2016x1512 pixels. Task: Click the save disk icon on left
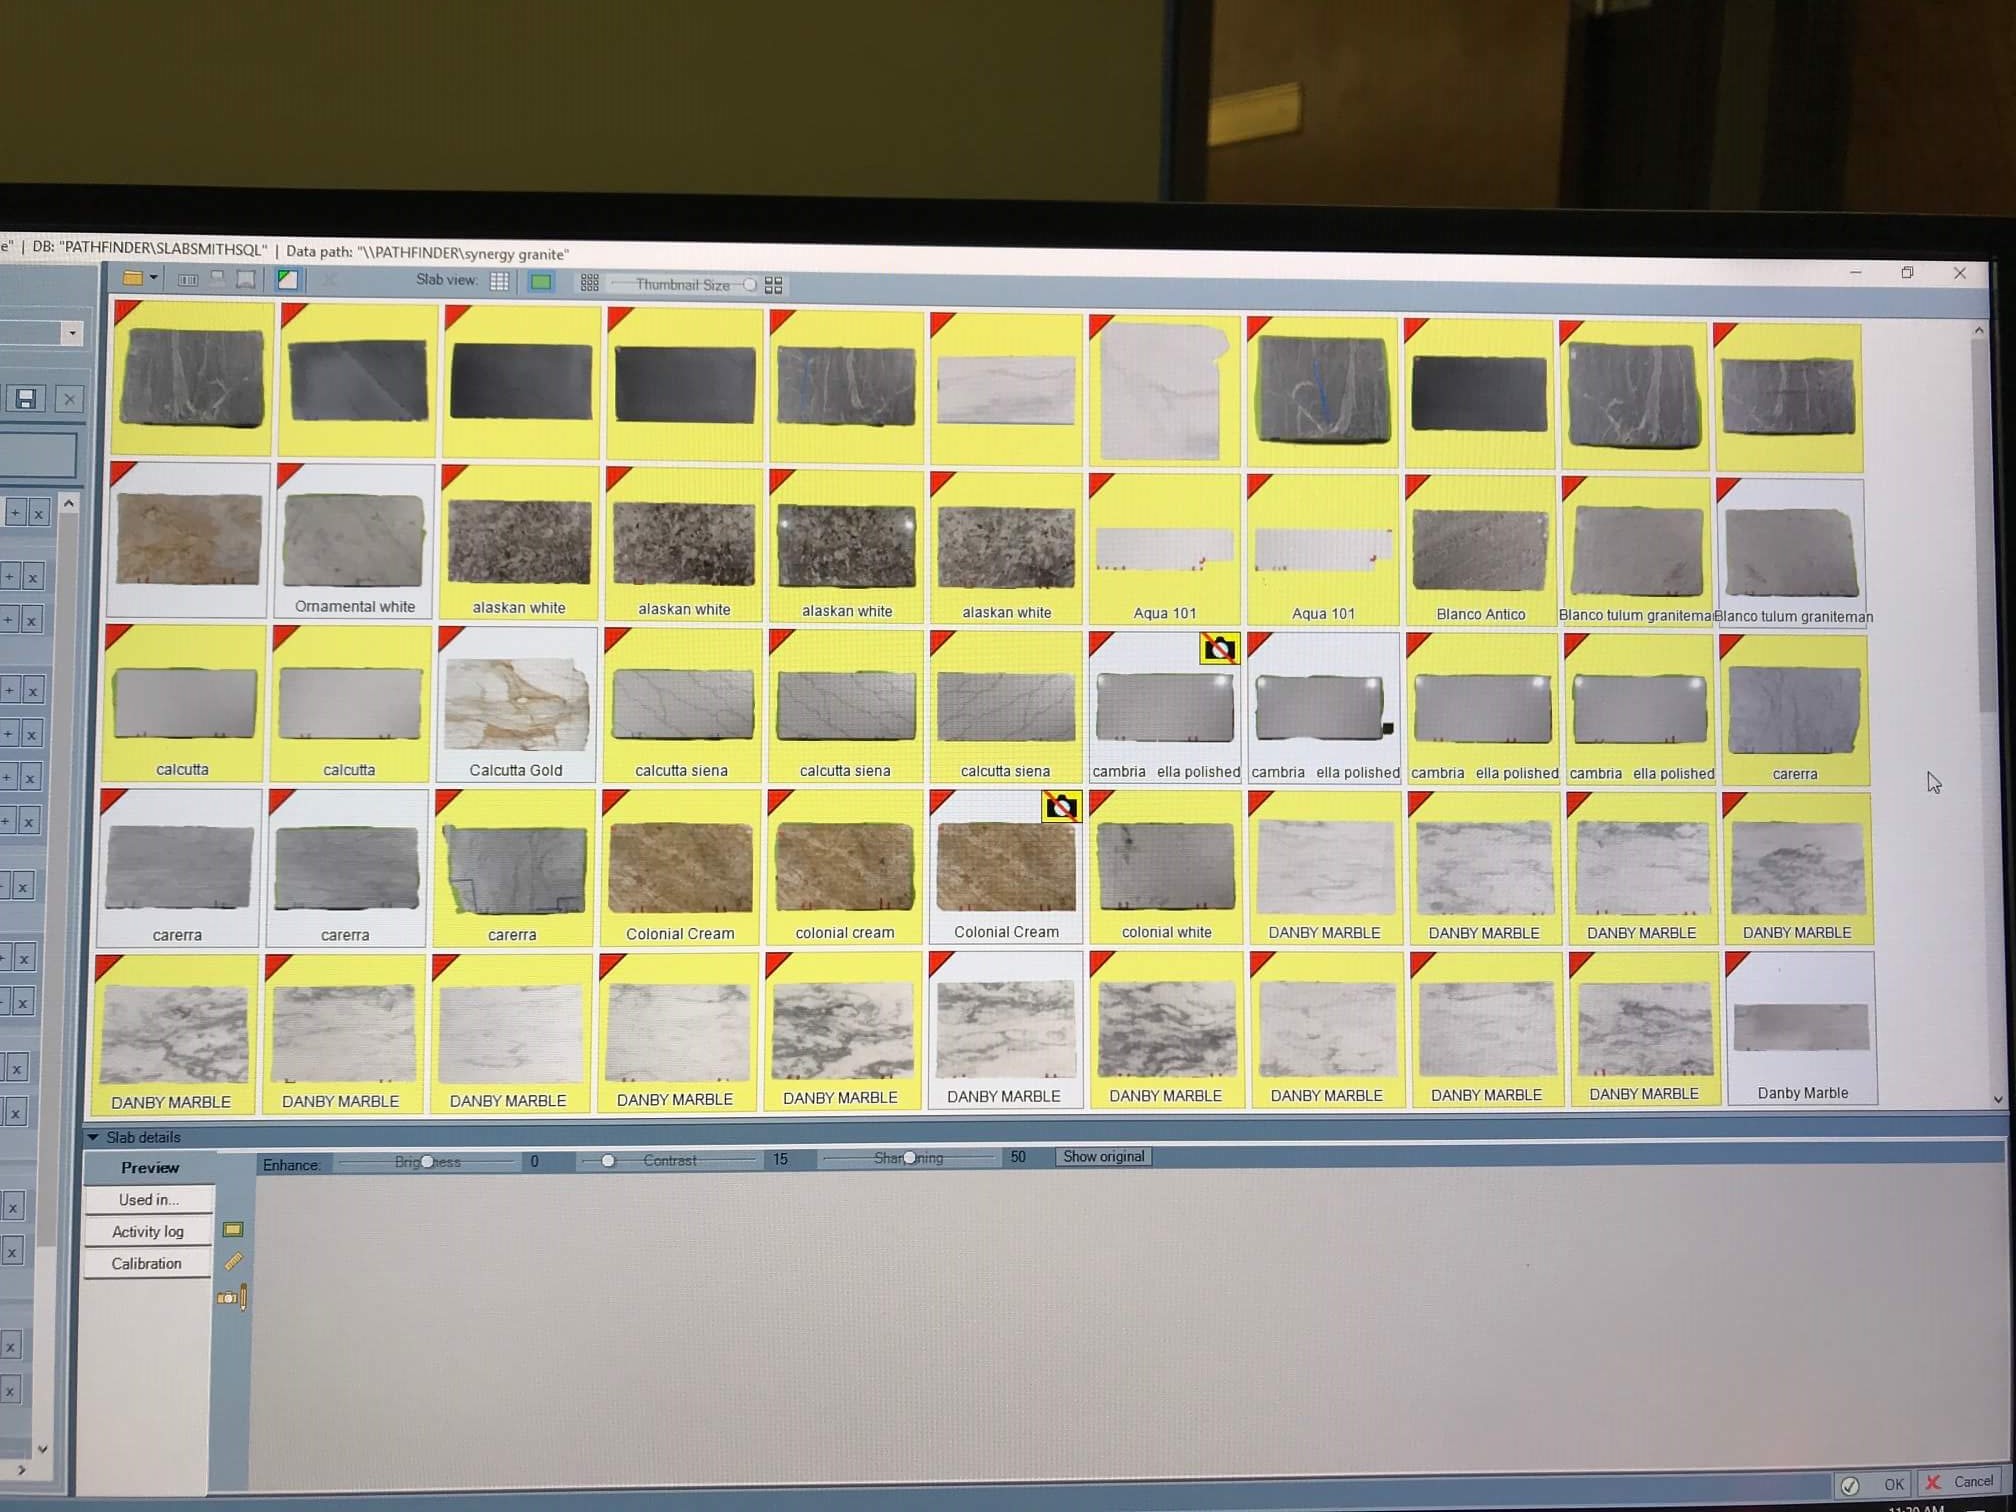pos(26,399)
